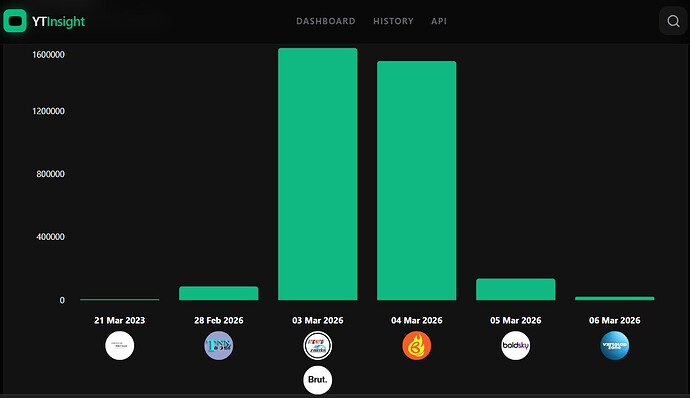Select the Brut. channel avatar
This screenshot has width=690, height=398.
(318, 380)
